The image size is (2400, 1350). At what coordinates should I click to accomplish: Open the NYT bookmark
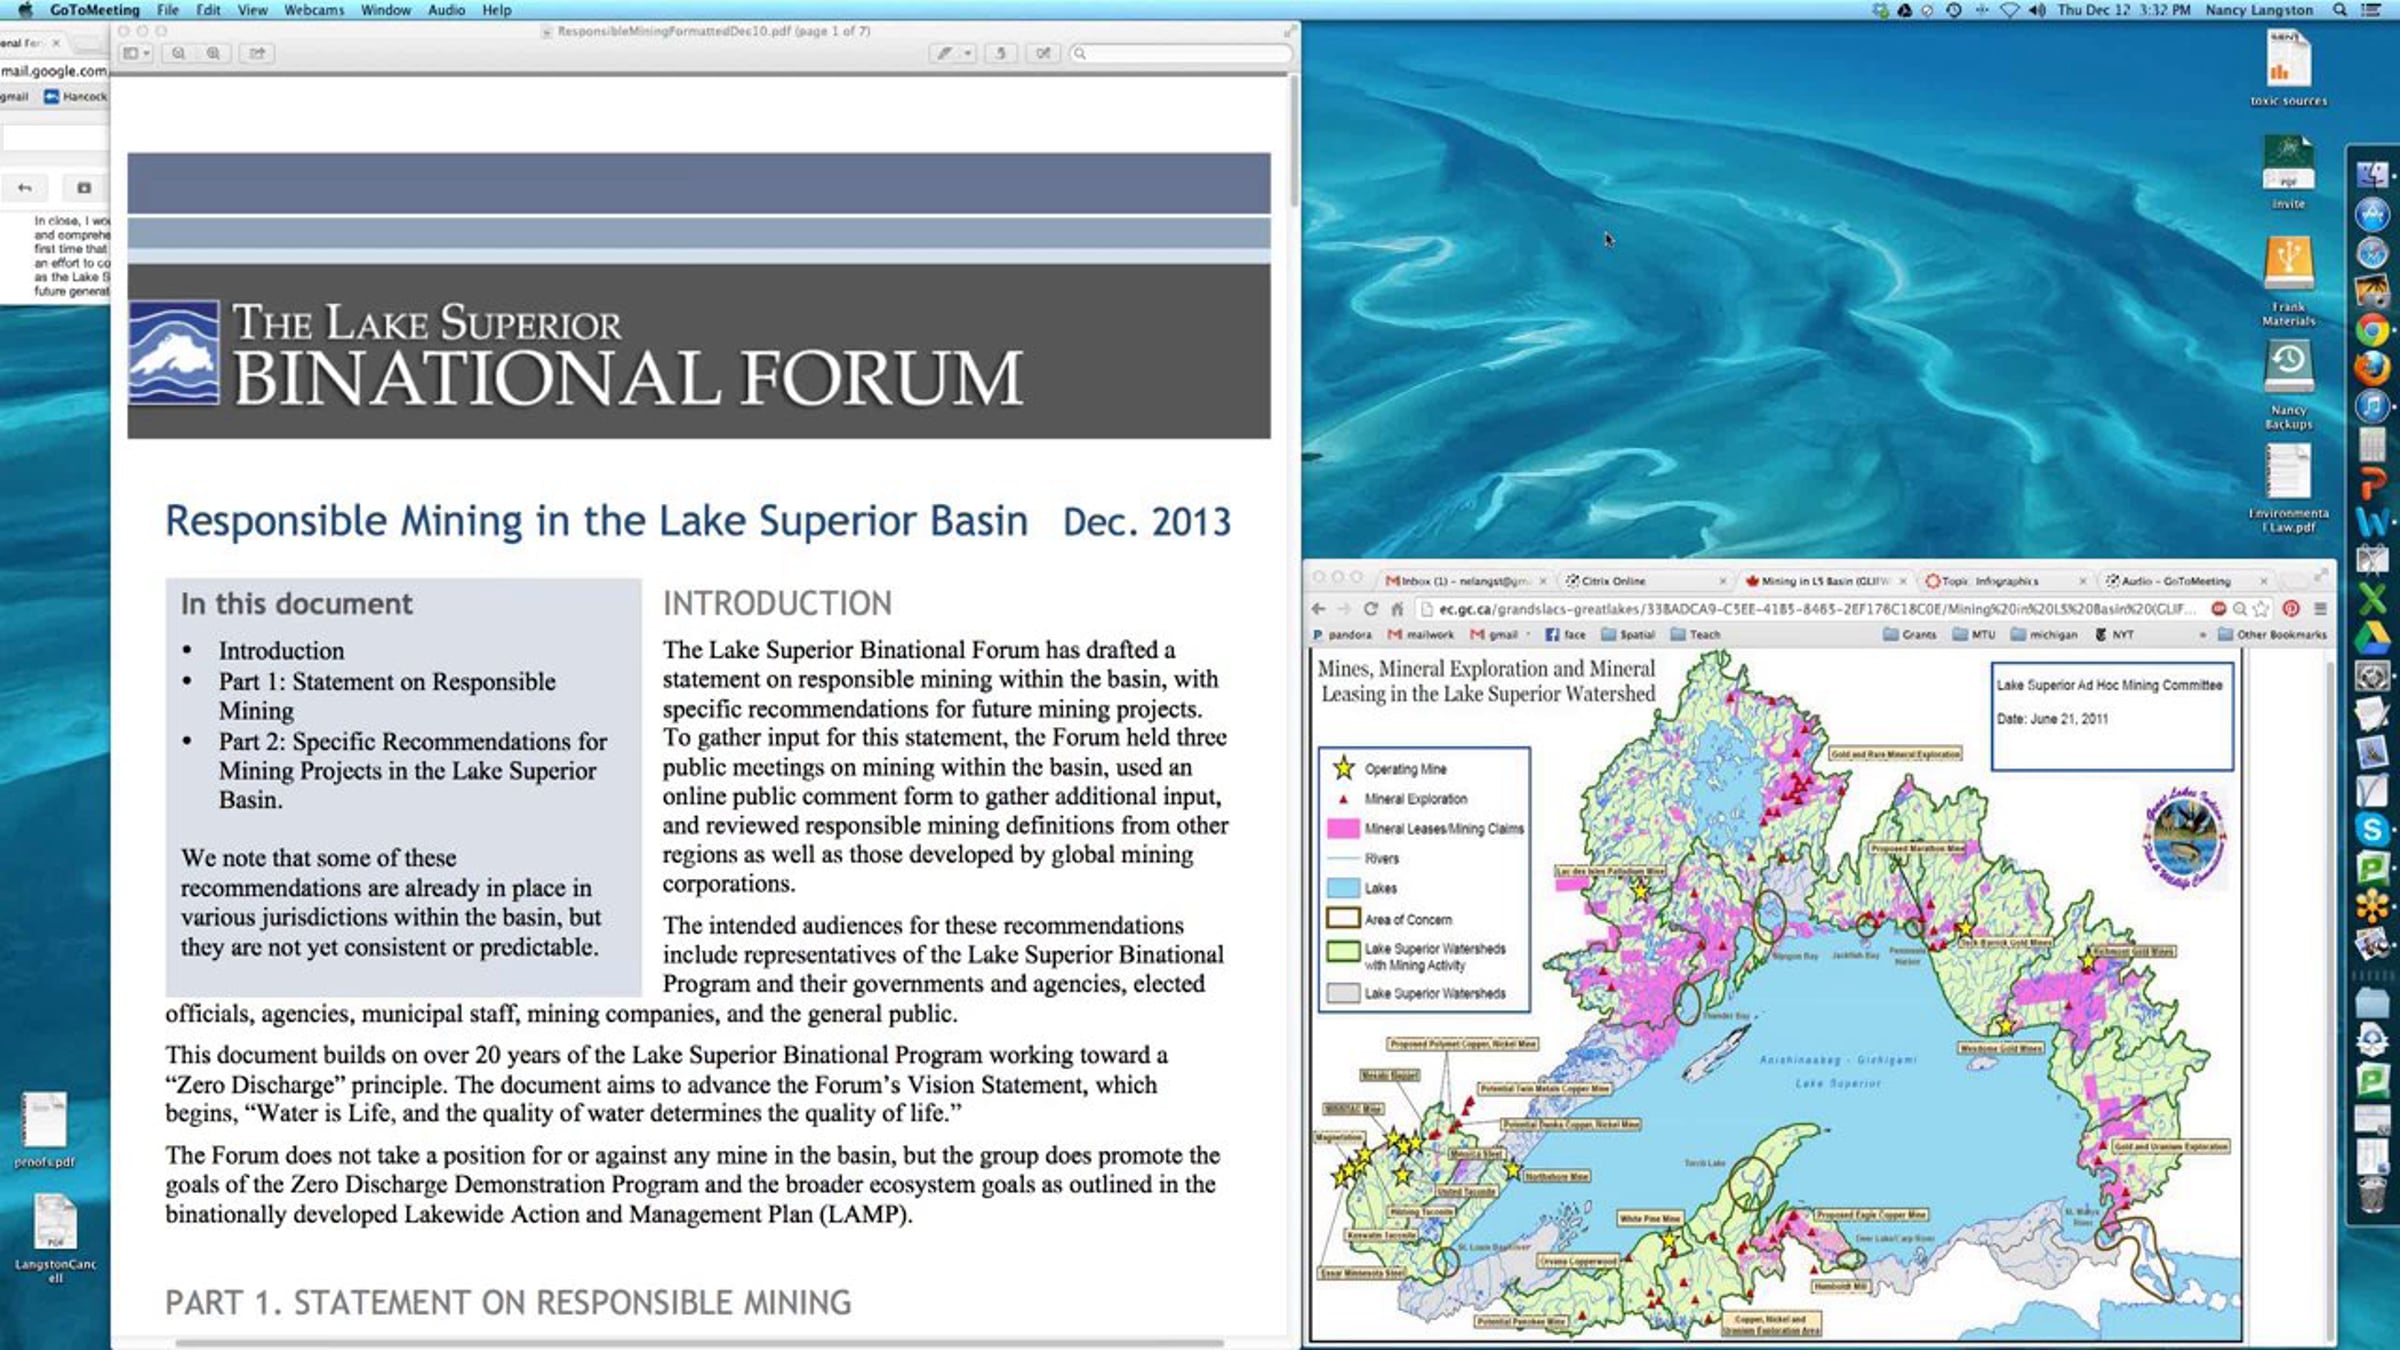tap(2115, 635)
